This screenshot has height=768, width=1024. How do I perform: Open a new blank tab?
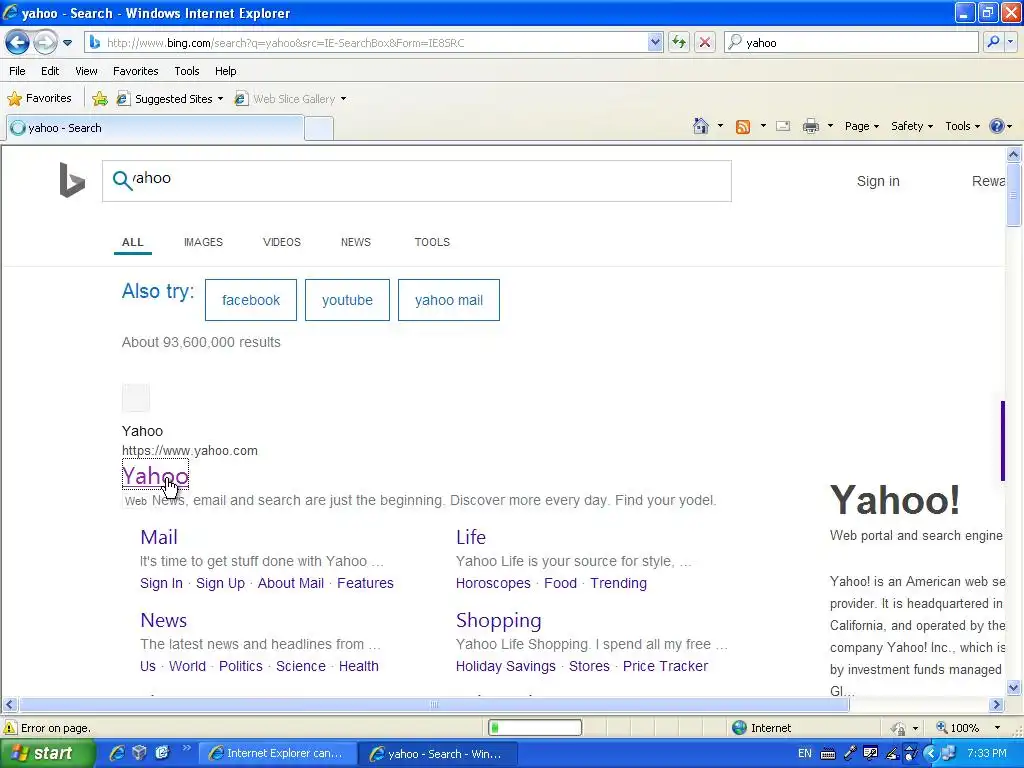pos(319,129)
